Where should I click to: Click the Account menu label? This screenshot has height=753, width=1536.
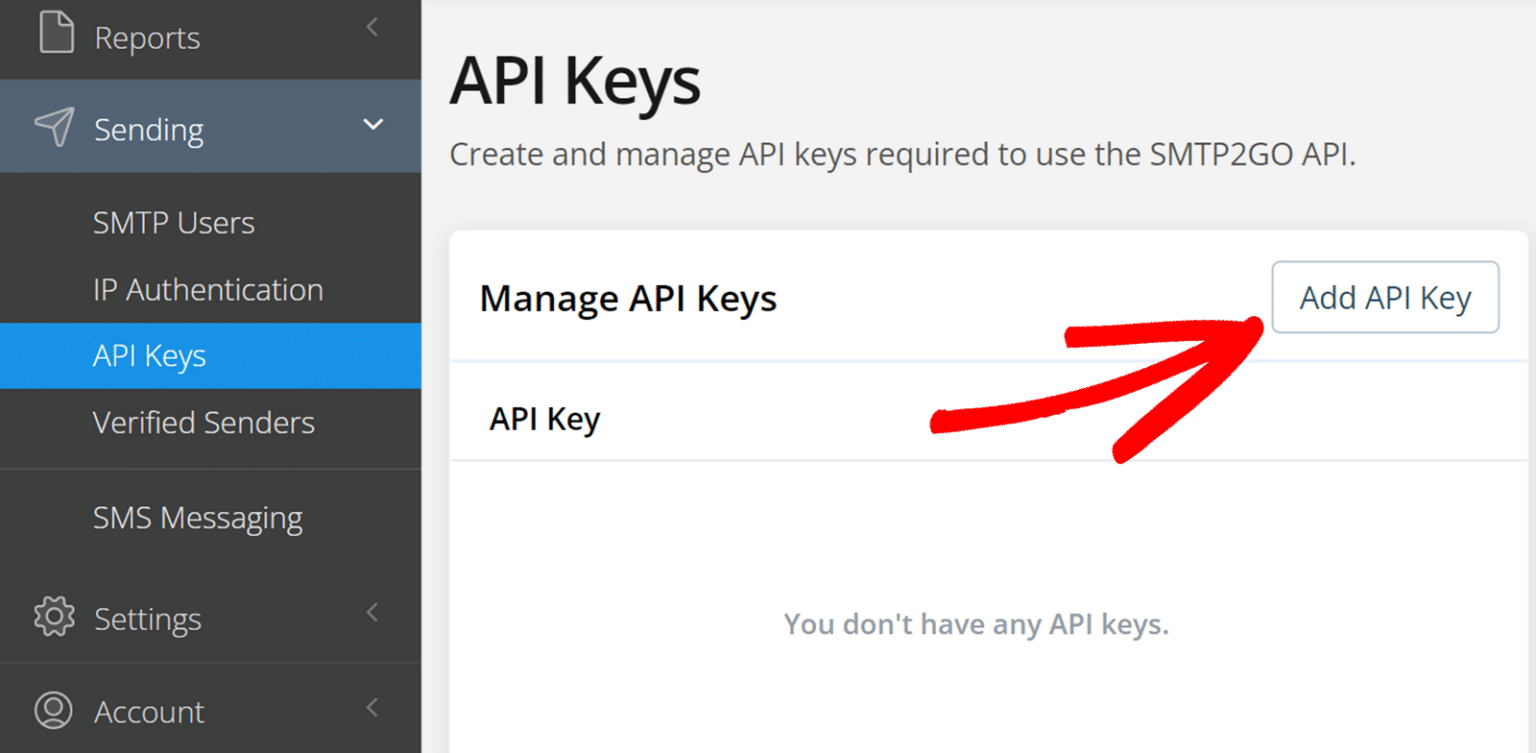coord(149,712)
